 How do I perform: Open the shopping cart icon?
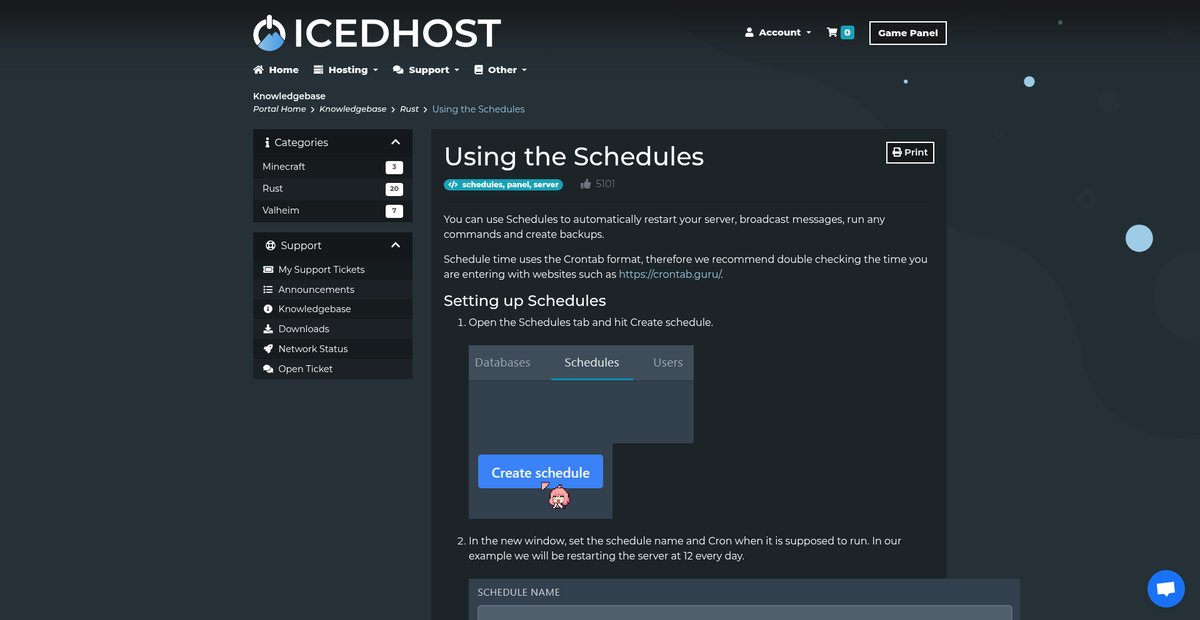pyautogui.click(x=832, y=32)
